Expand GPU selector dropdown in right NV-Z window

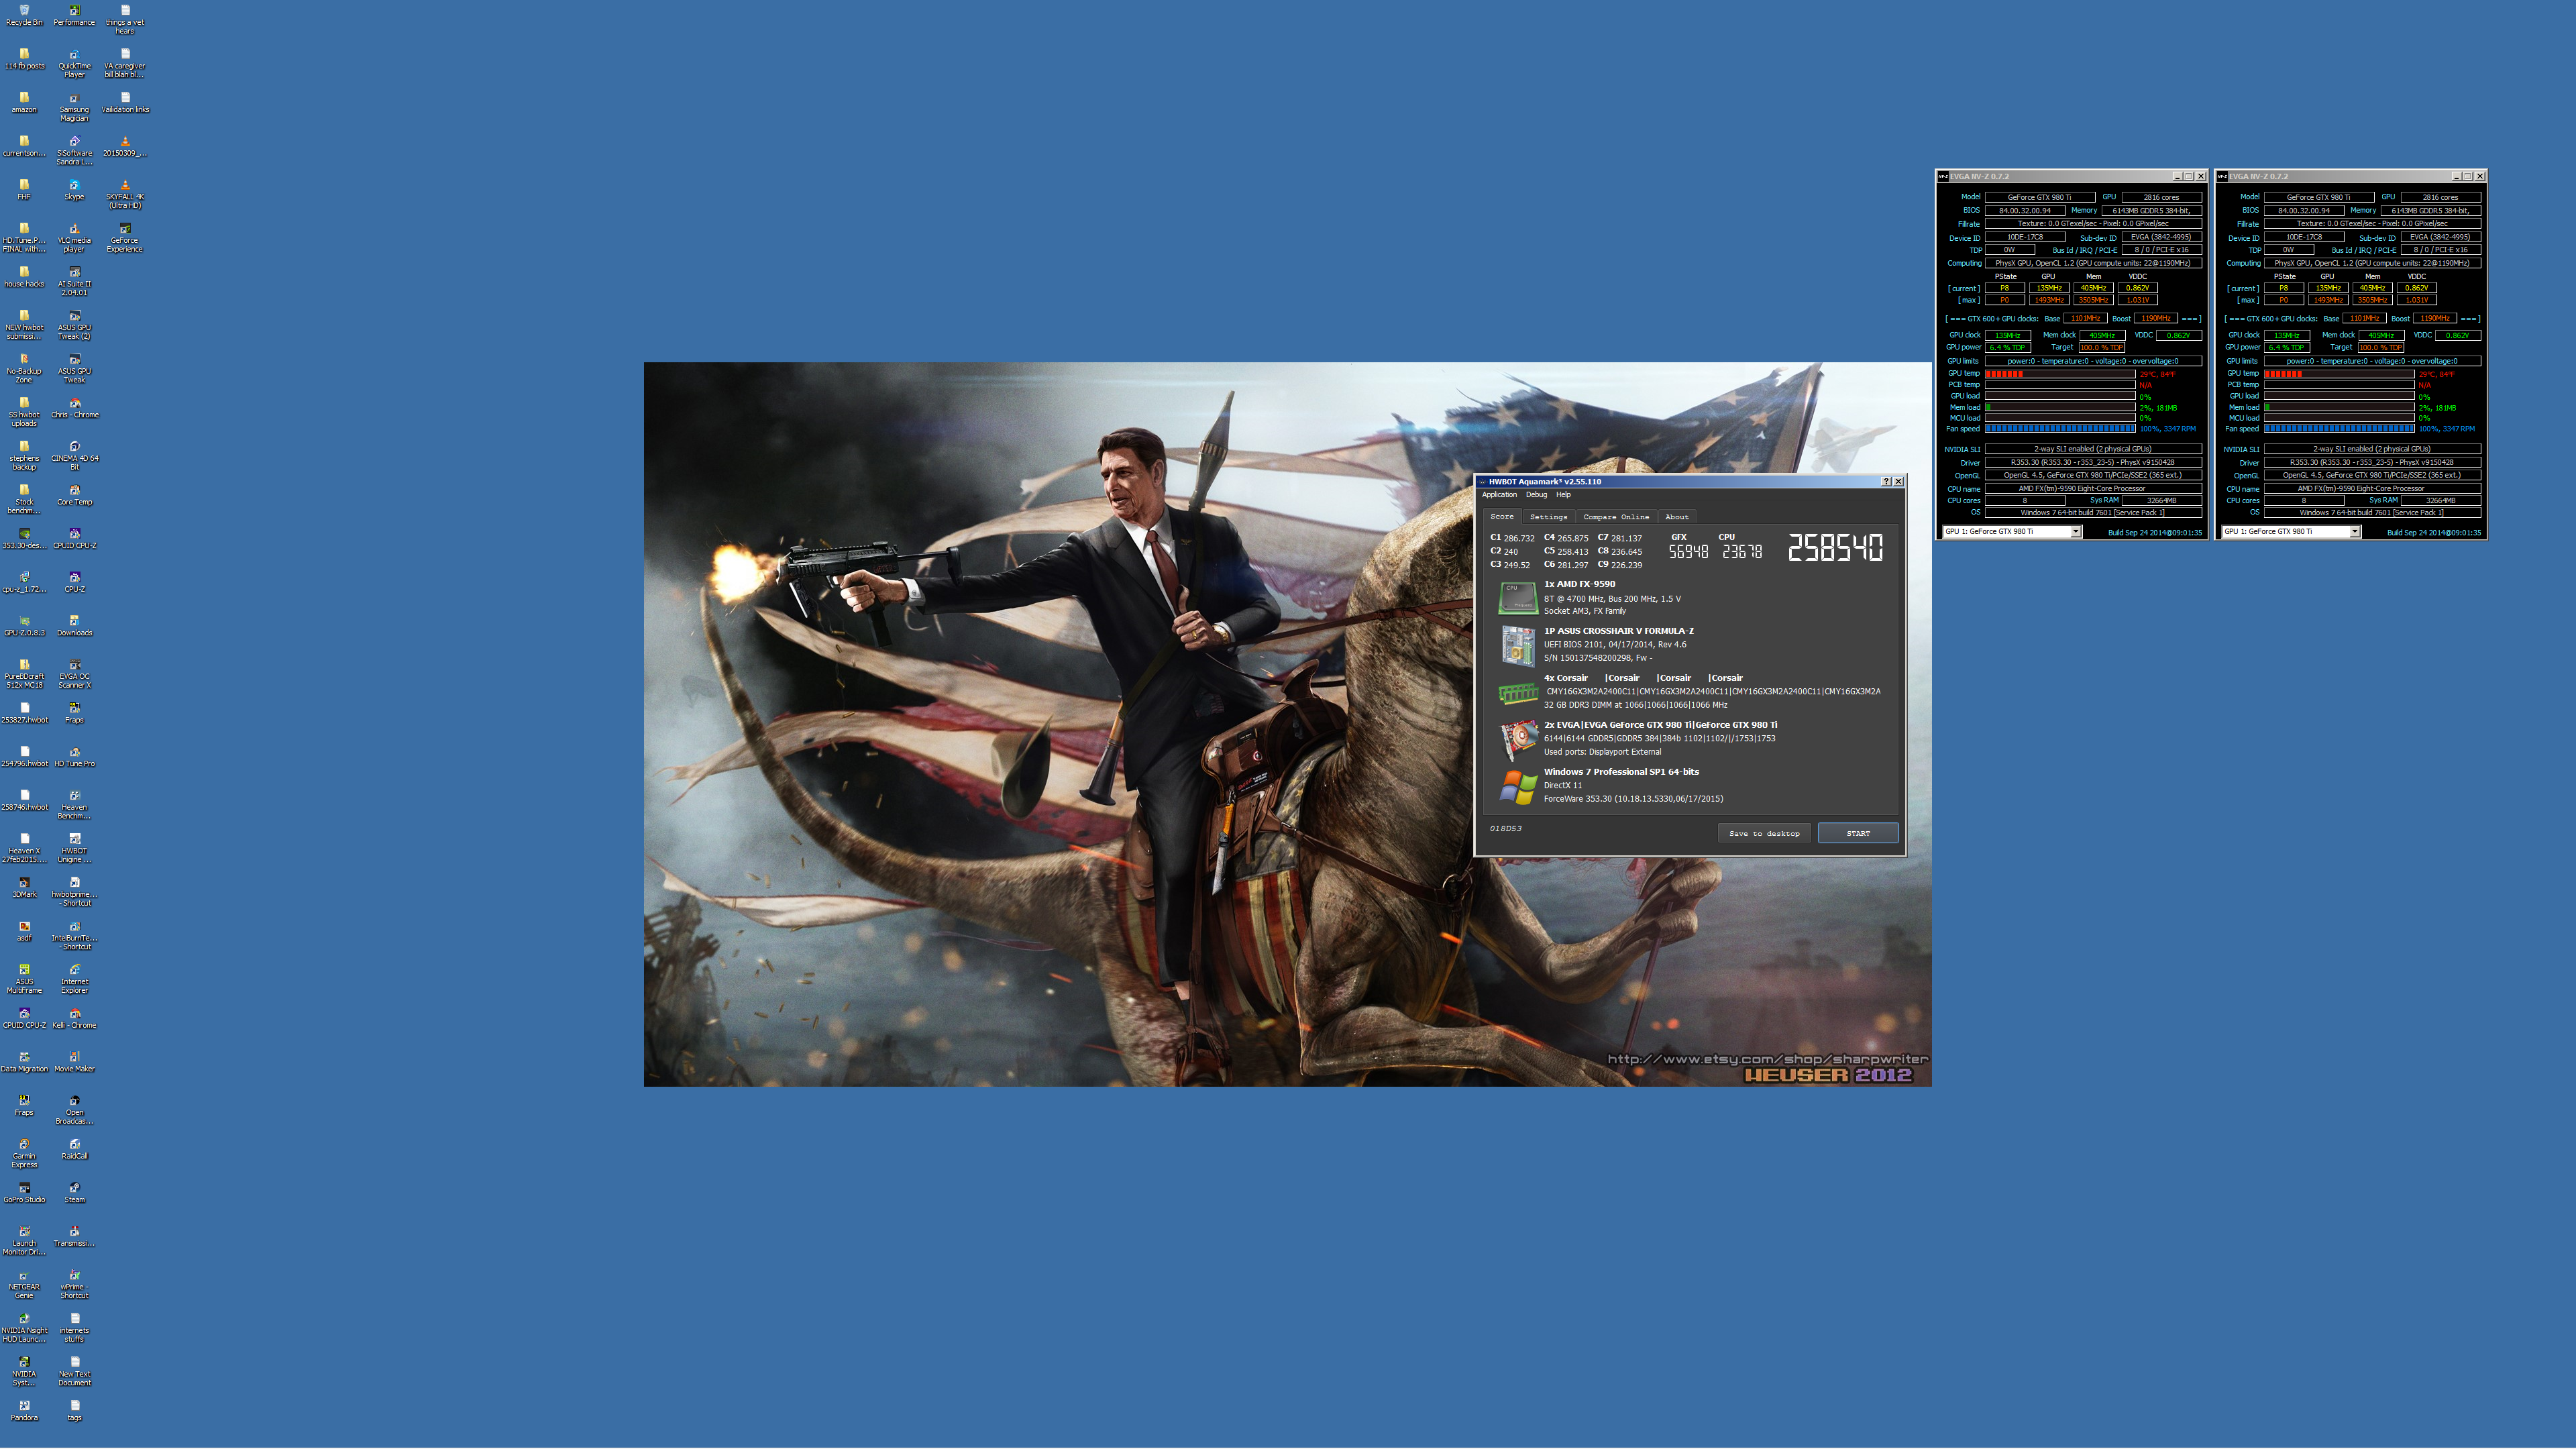[x=2354, y=532]
